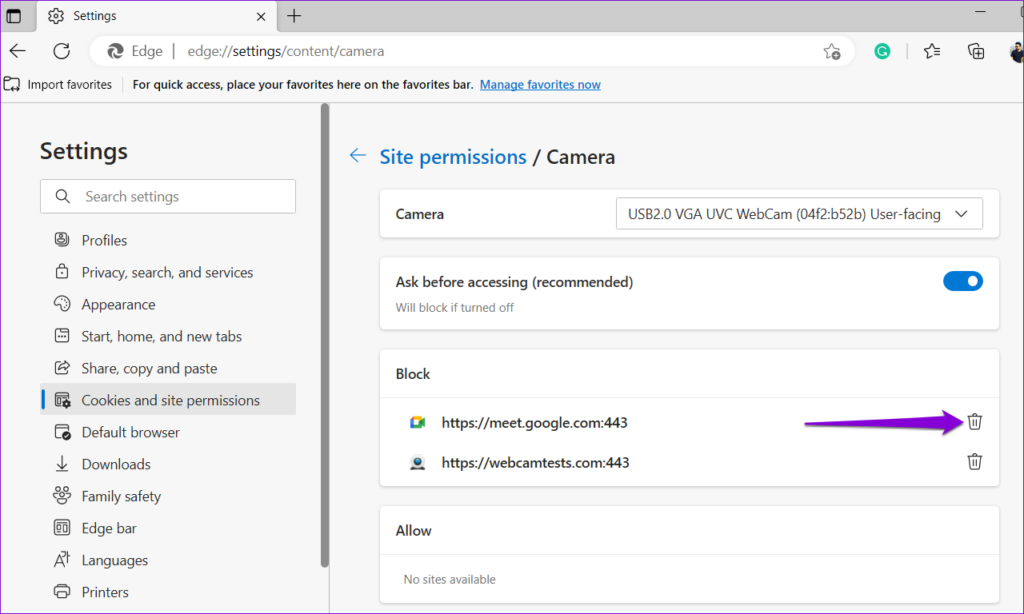Click the Grammarly extension icon in the toolbar
The height and width of the screenshot is (614, 1024).
[x=881, y=51]
